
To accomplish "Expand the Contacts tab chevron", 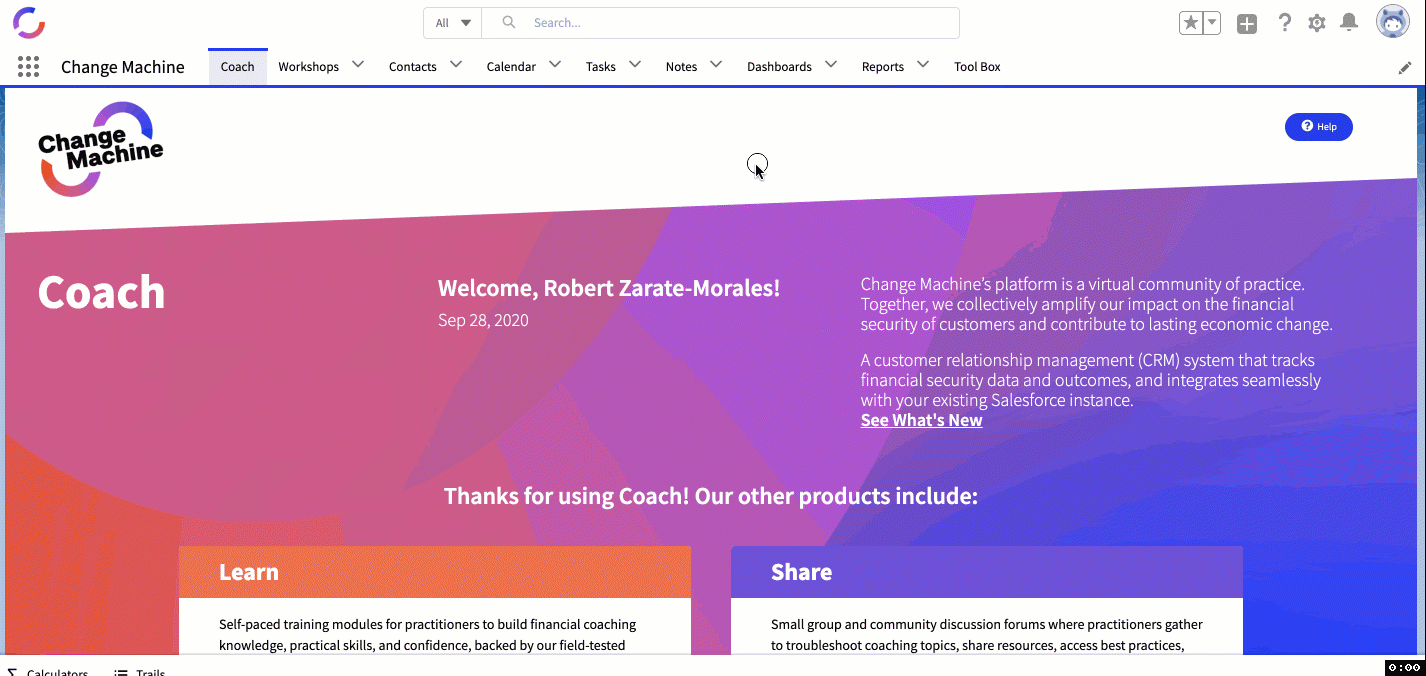I will point(456,65).
